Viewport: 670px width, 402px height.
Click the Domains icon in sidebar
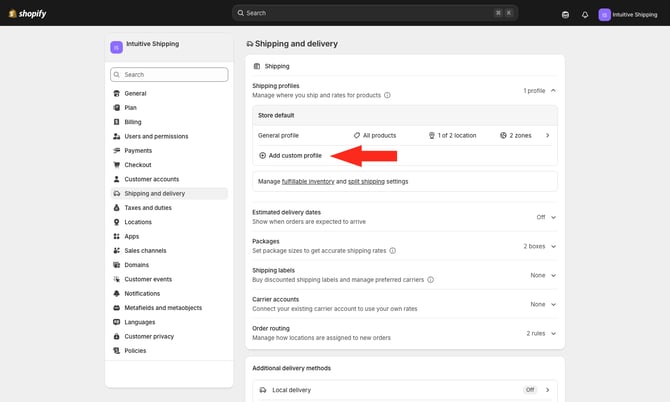click(116, 265)
